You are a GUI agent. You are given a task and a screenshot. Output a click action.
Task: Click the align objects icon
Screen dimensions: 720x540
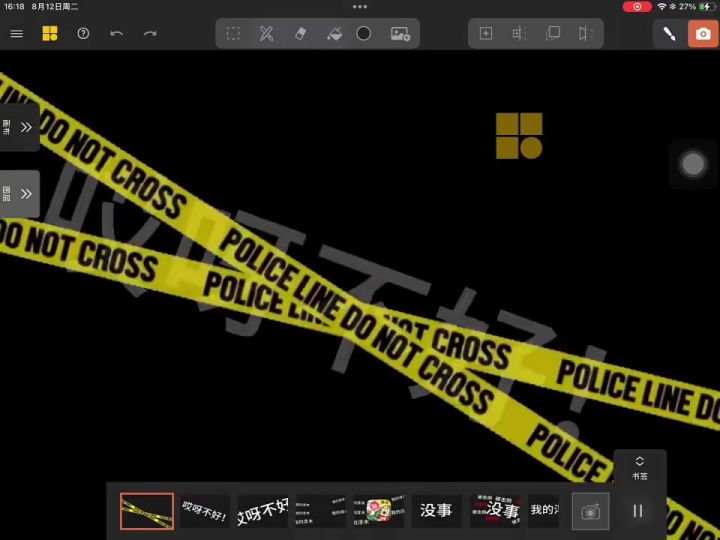tap(519, 34)
